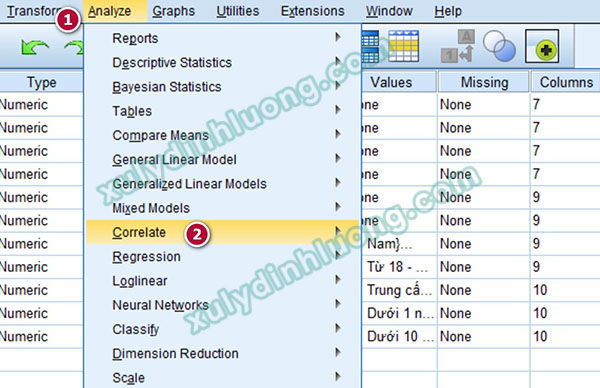Viewport: 600px width, 388px height.
Task: Open the Analyze menu
Action: pyautogui.click(x=109, y=11)
